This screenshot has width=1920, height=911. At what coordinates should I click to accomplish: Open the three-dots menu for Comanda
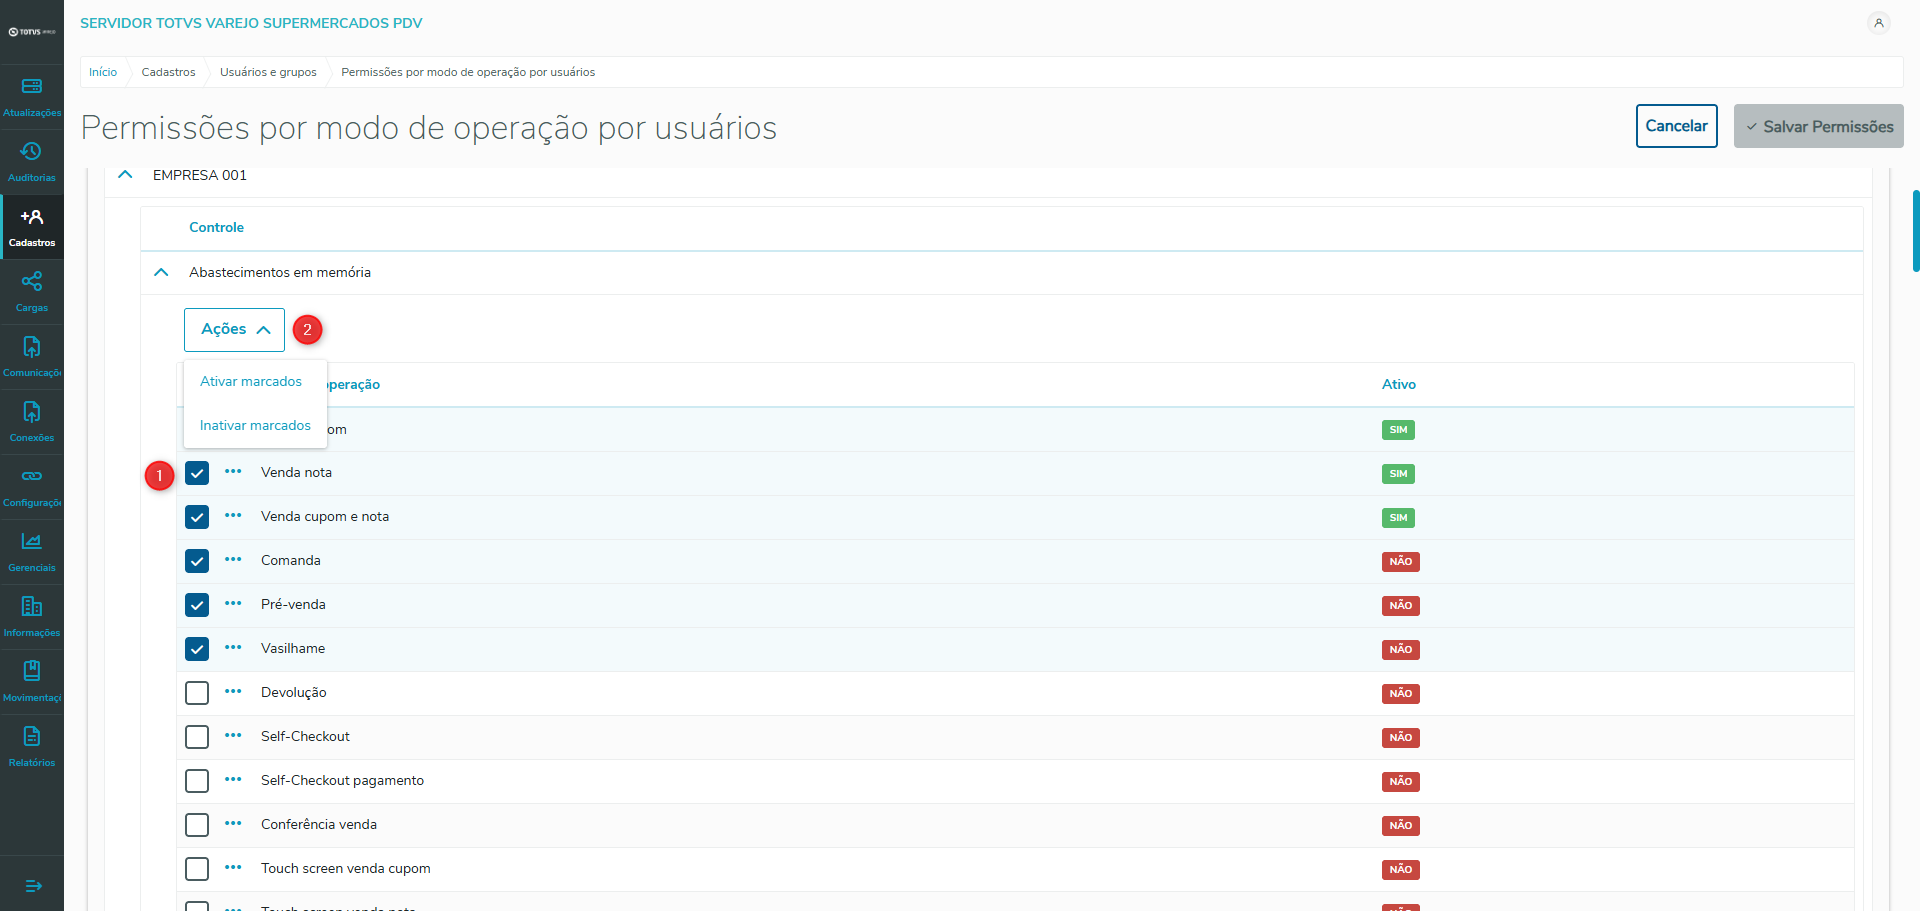[233, 560]
